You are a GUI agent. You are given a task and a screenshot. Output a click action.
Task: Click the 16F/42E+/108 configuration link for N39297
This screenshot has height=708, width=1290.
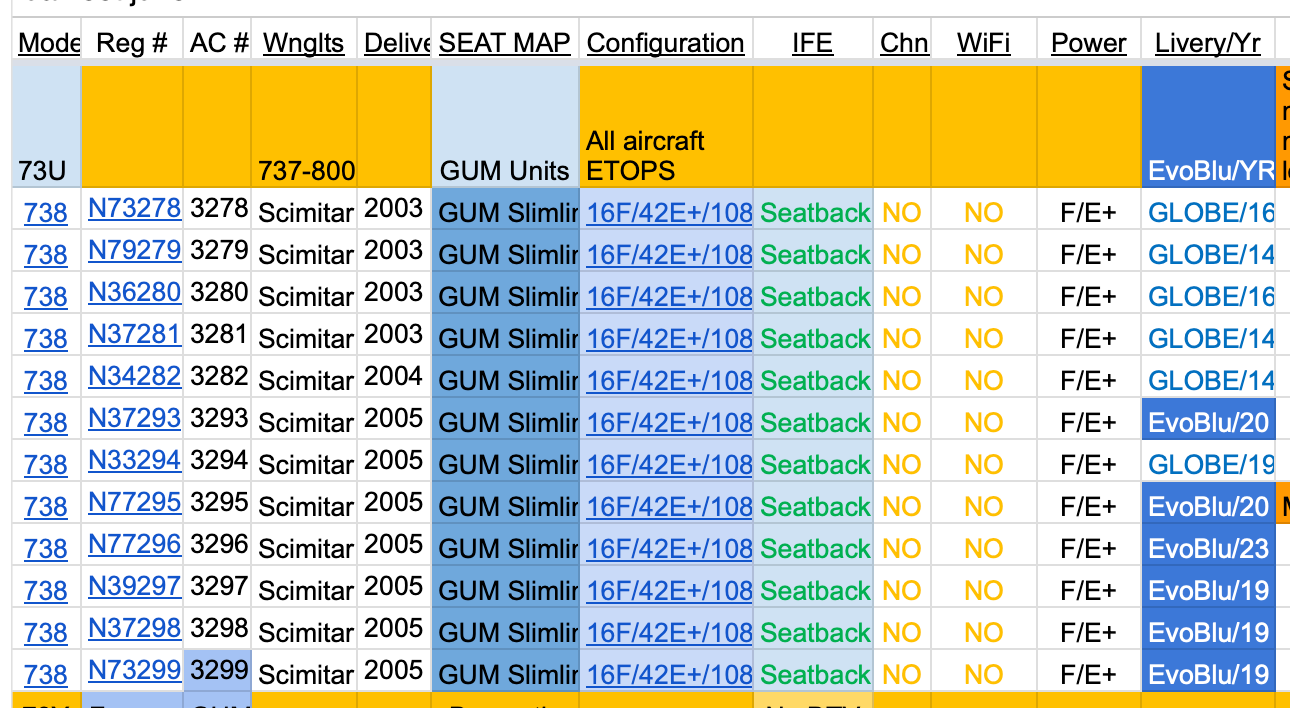(669, 591)
